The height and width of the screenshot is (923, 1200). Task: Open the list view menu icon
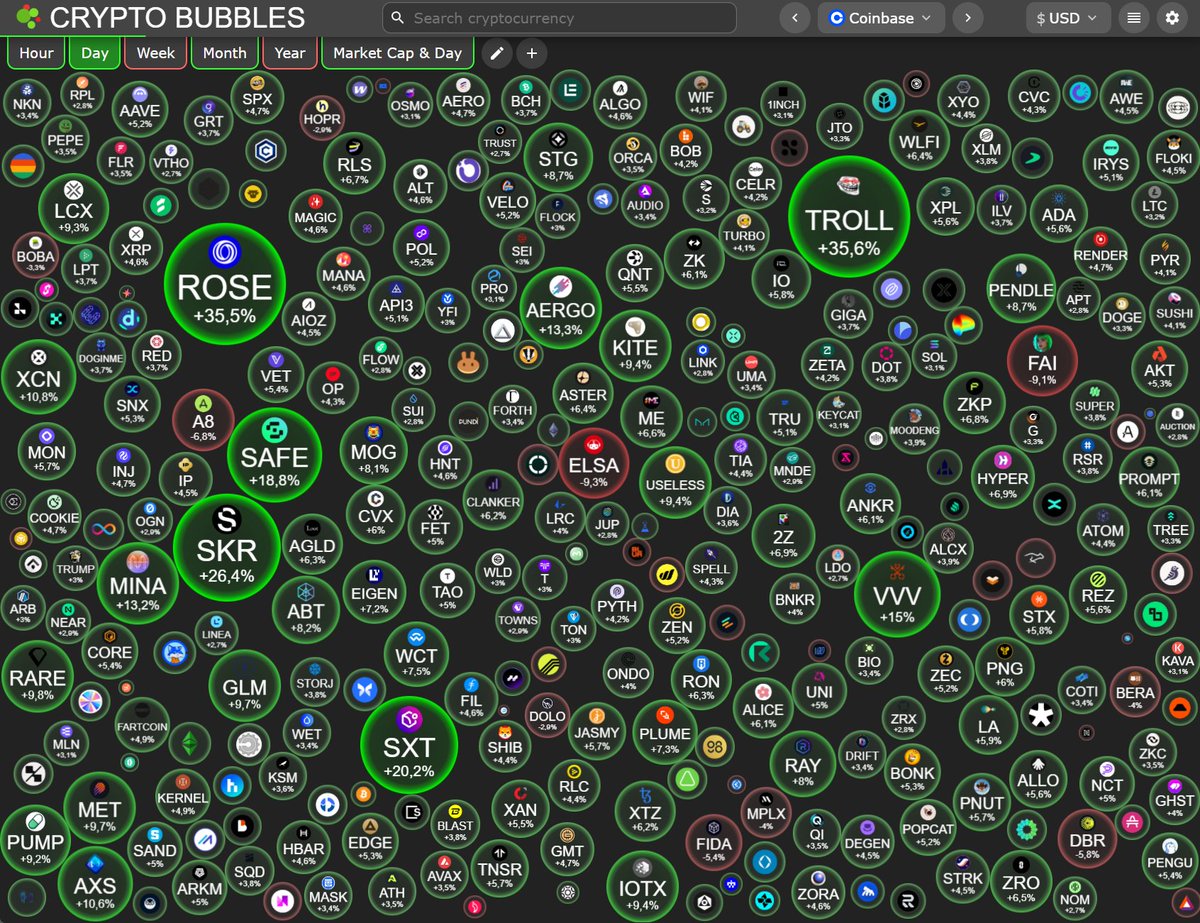click(x=1134, y=18)
